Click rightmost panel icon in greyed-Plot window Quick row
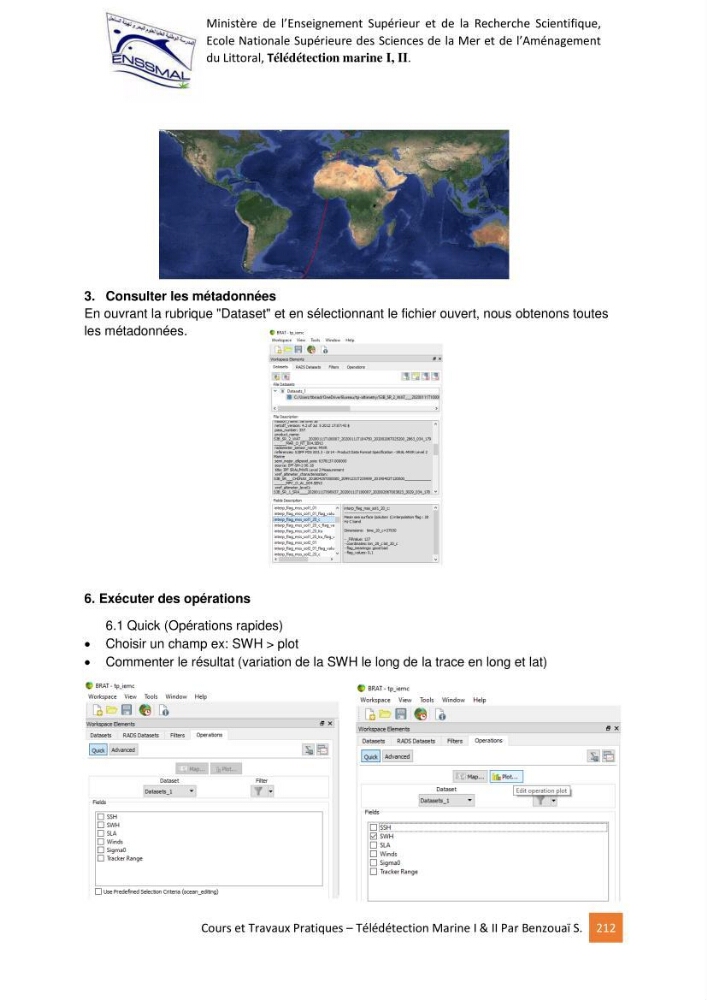 (x=323, y=750)
